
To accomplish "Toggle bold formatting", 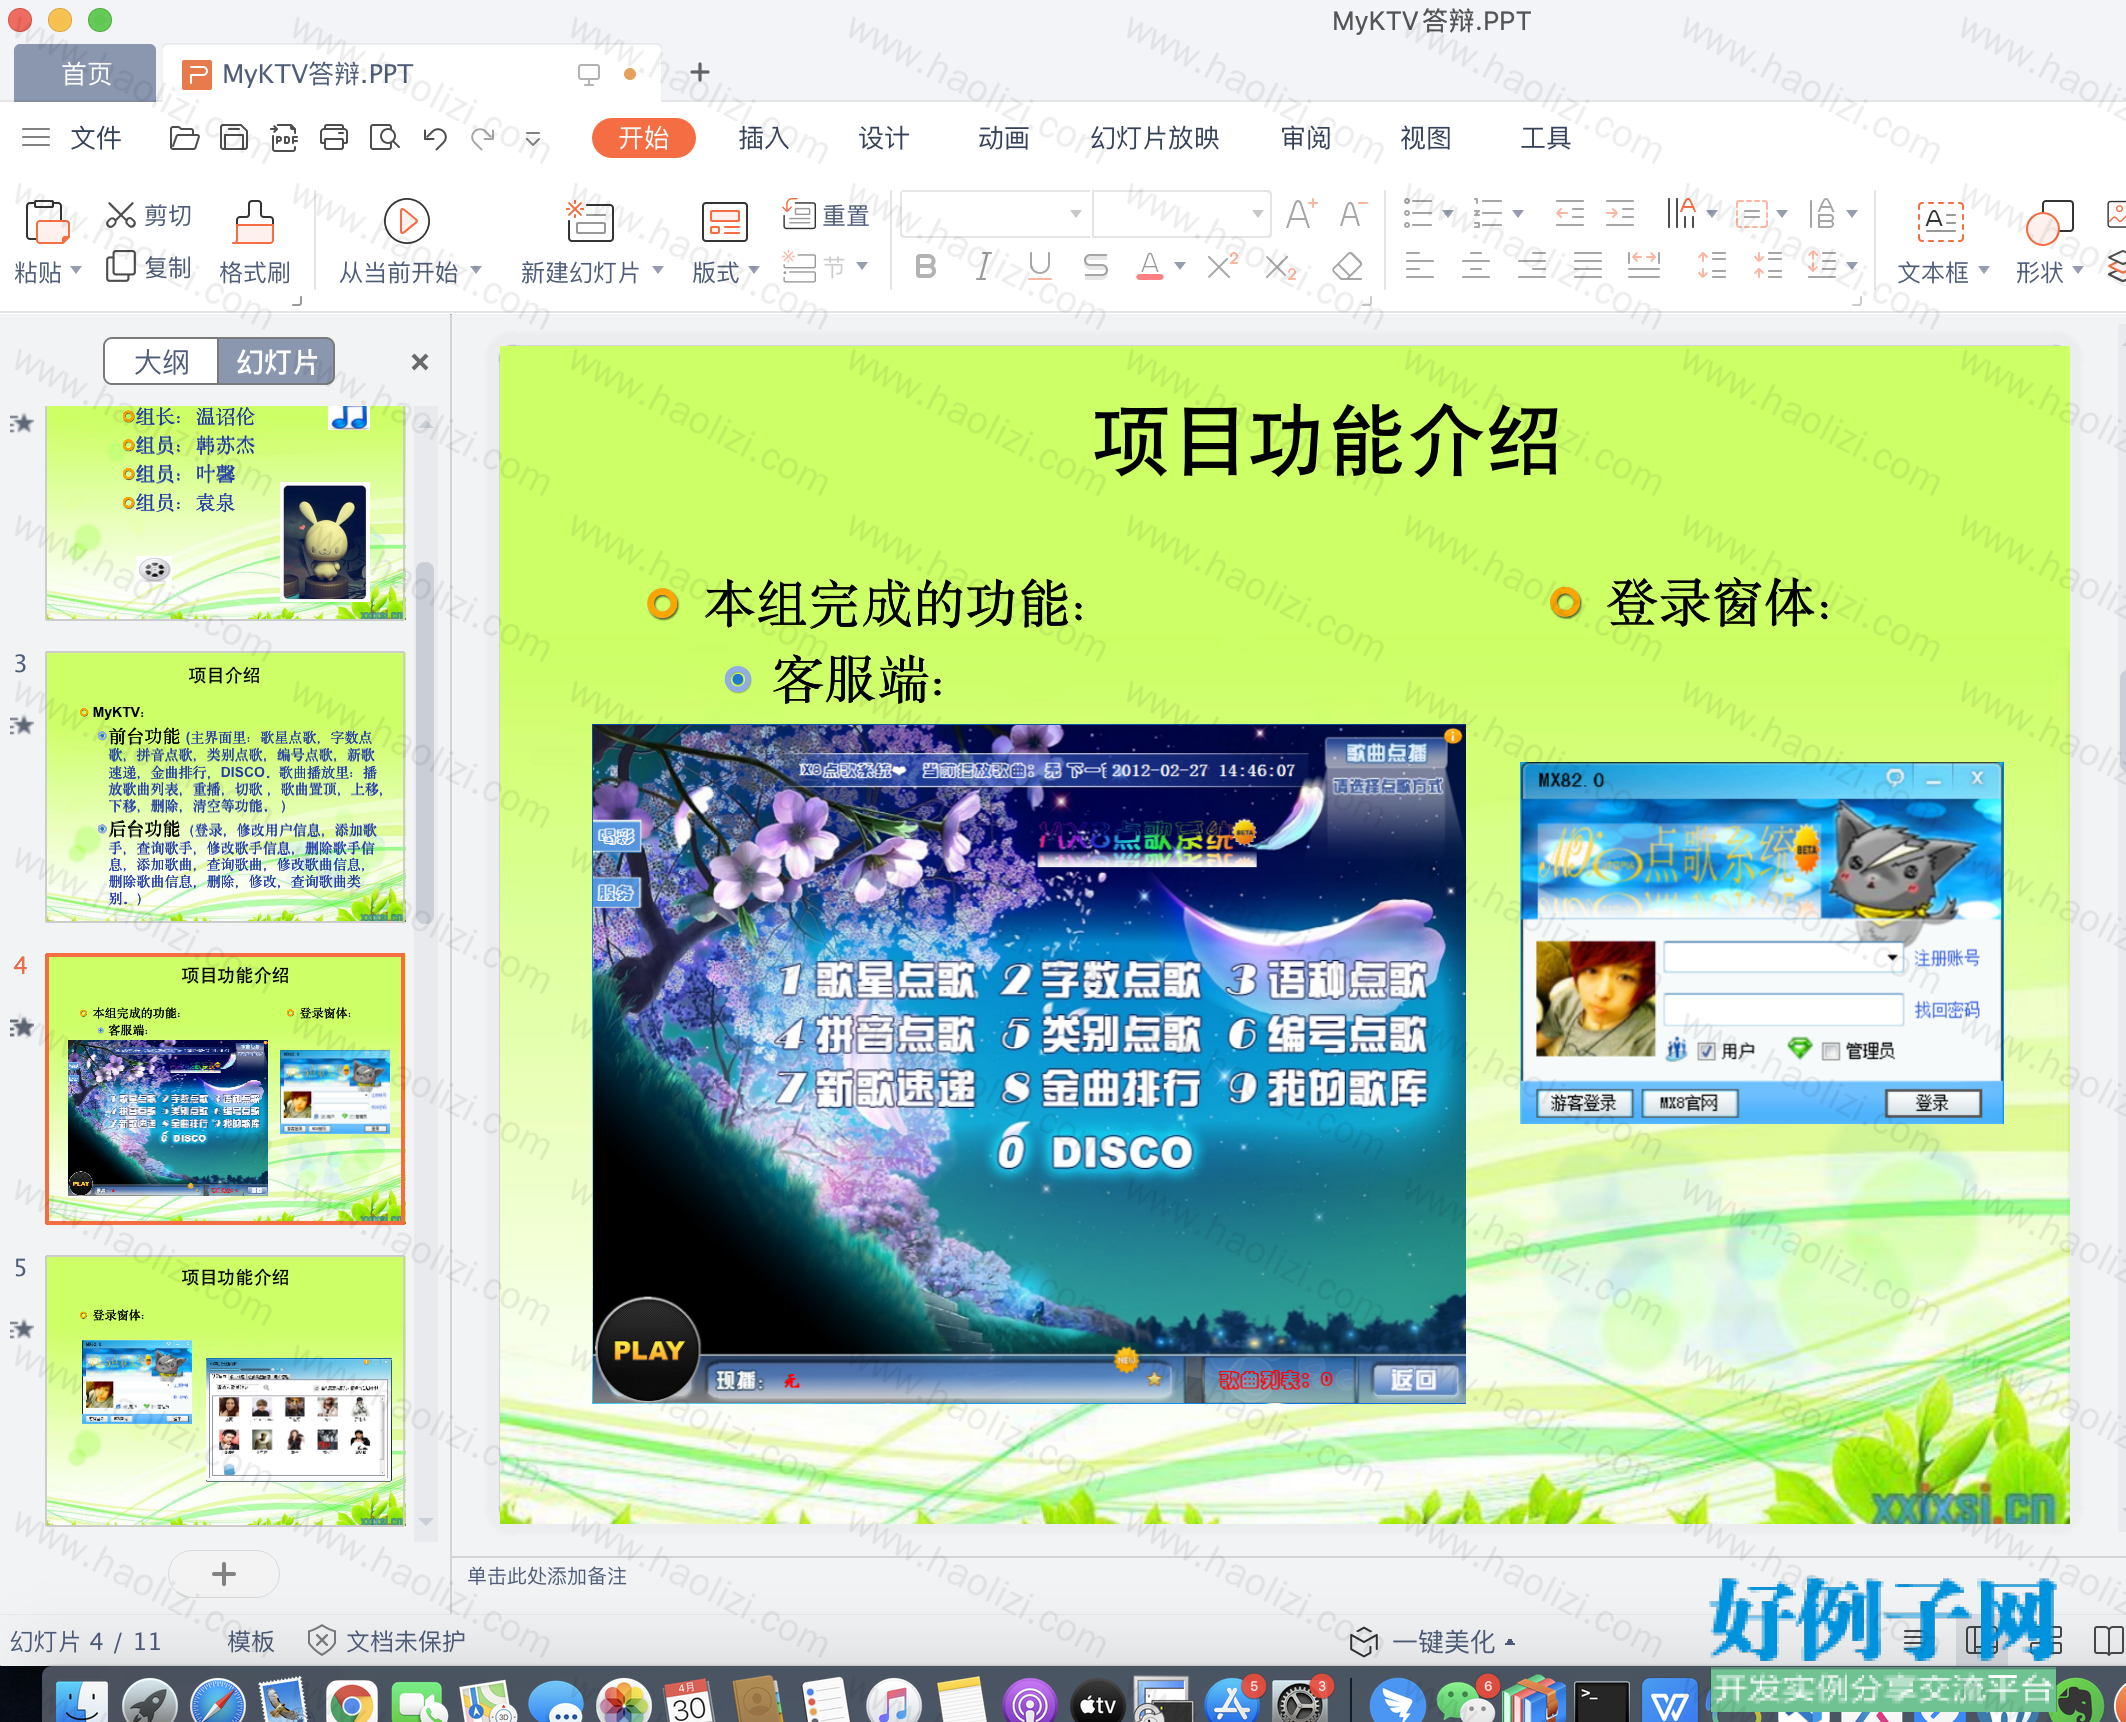I will pos(926,267).
